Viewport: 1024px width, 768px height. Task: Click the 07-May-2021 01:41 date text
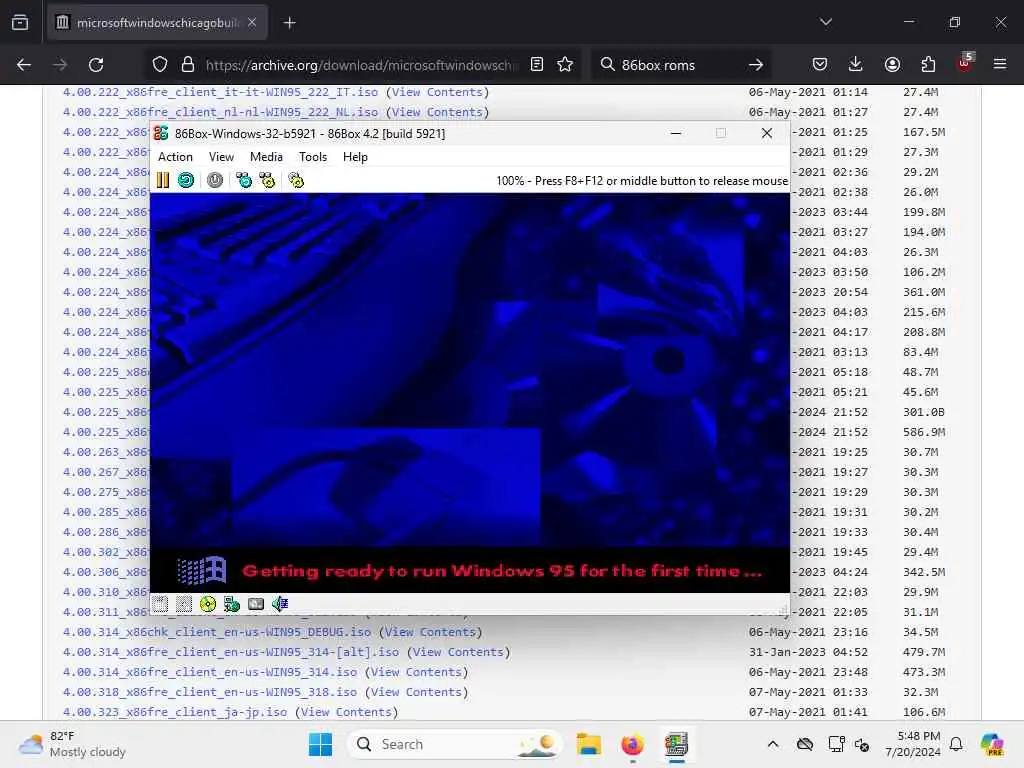[x=808, y=712]
